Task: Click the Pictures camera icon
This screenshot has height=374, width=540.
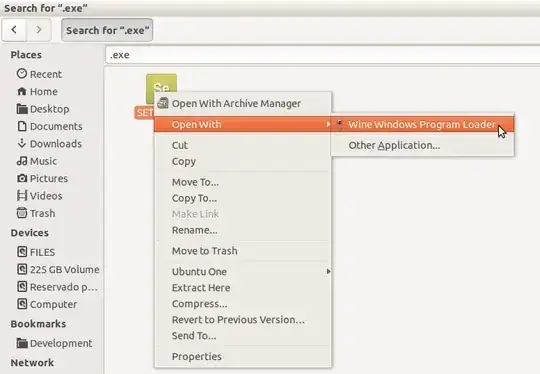Action: coord(22,178)
